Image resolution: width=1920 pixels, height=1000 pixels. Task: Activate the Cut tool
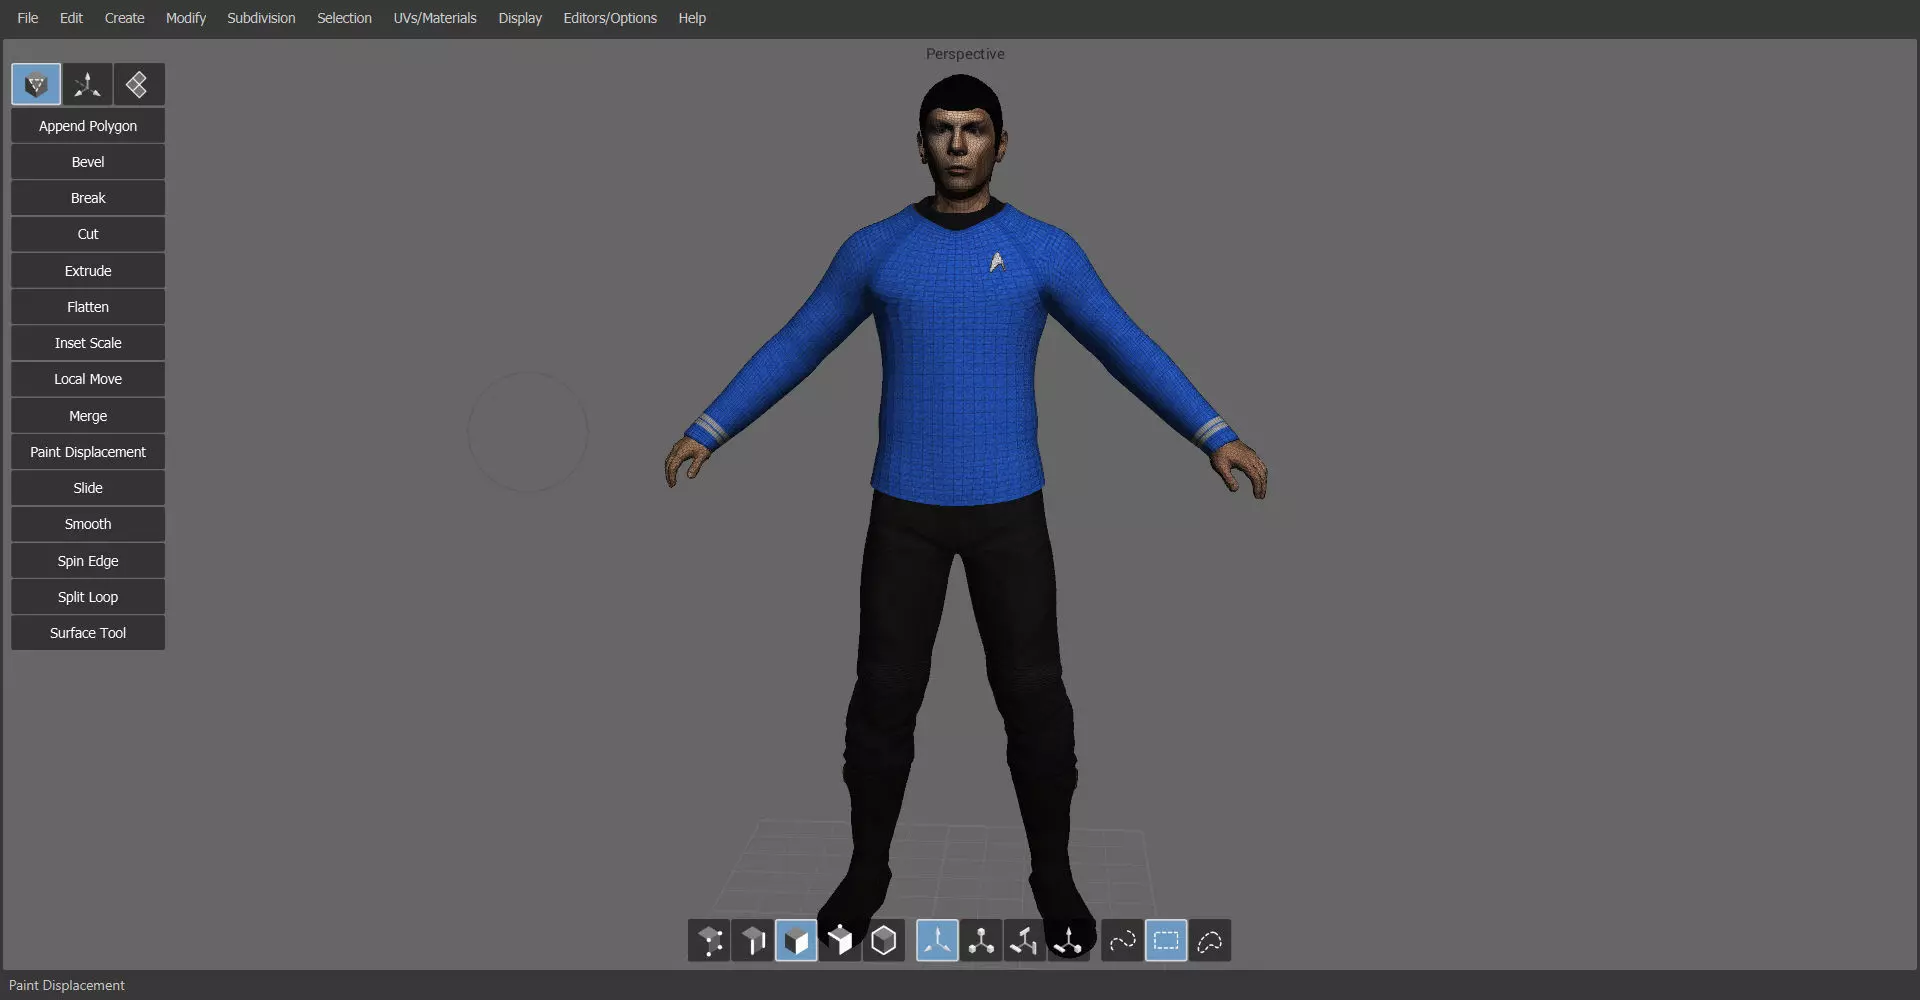click(88, 234)
